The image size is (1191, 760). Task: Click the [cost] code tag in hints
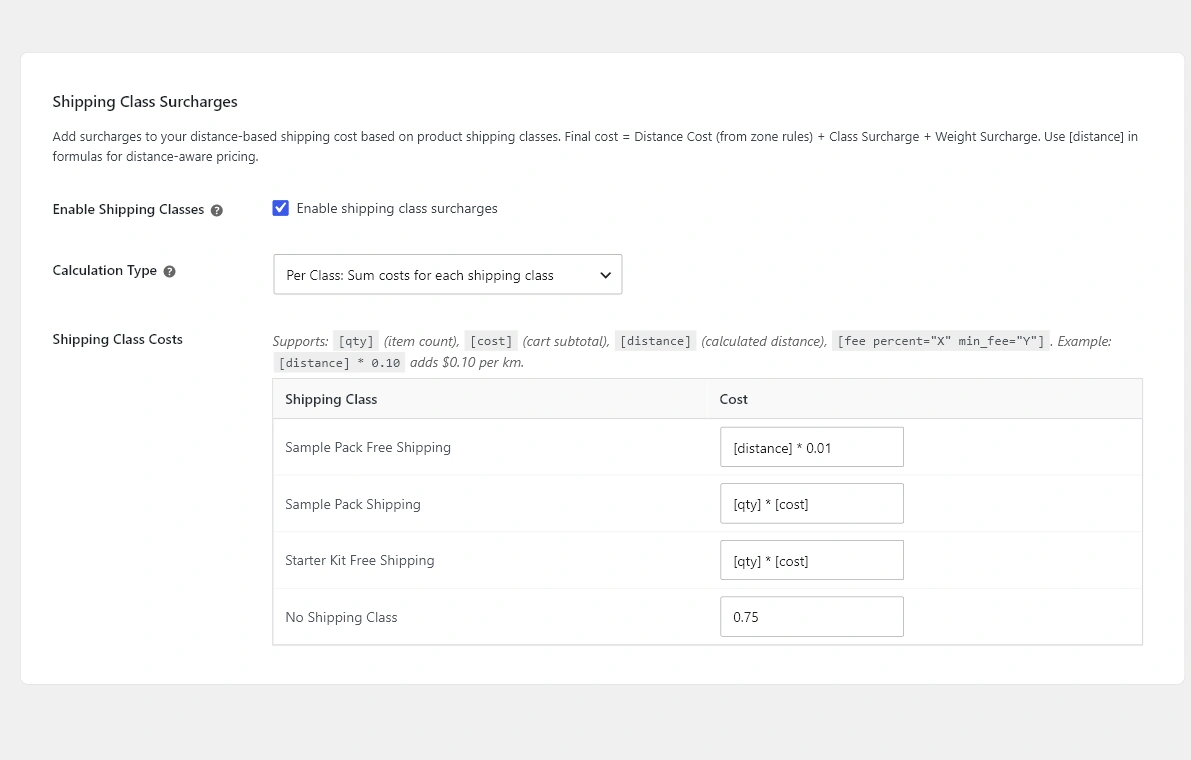click(491, 341)
